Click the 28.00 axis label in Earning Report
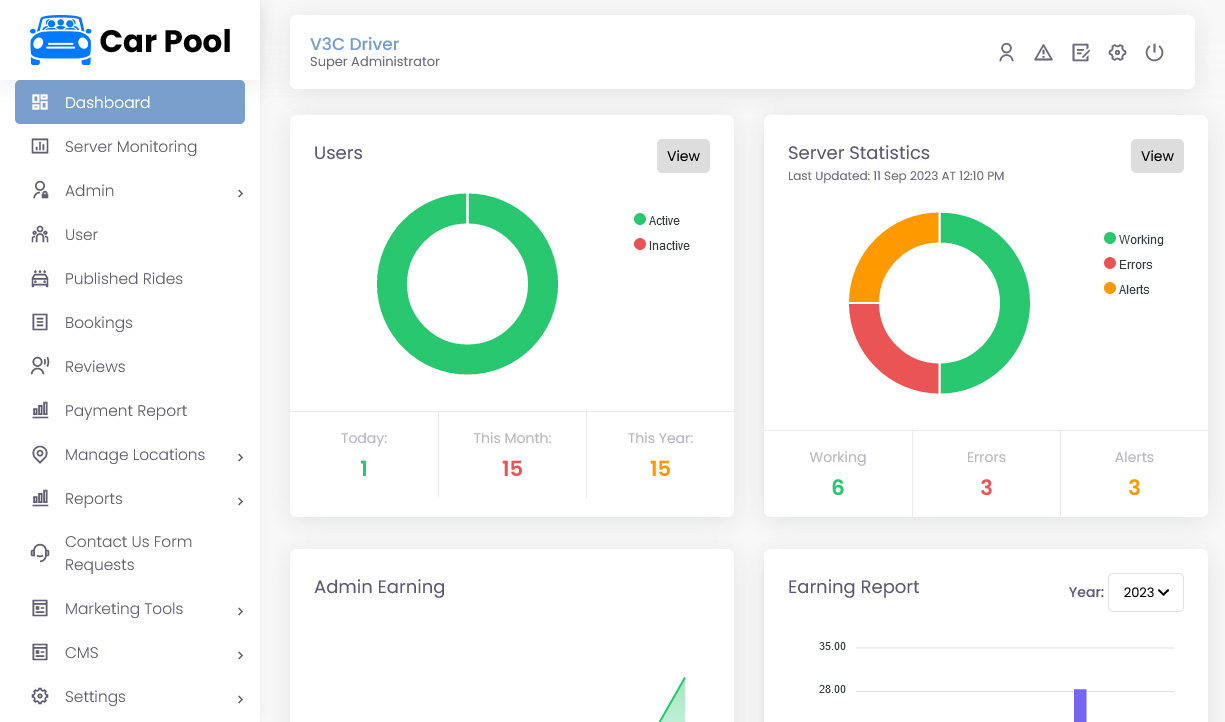 point(832,690)
